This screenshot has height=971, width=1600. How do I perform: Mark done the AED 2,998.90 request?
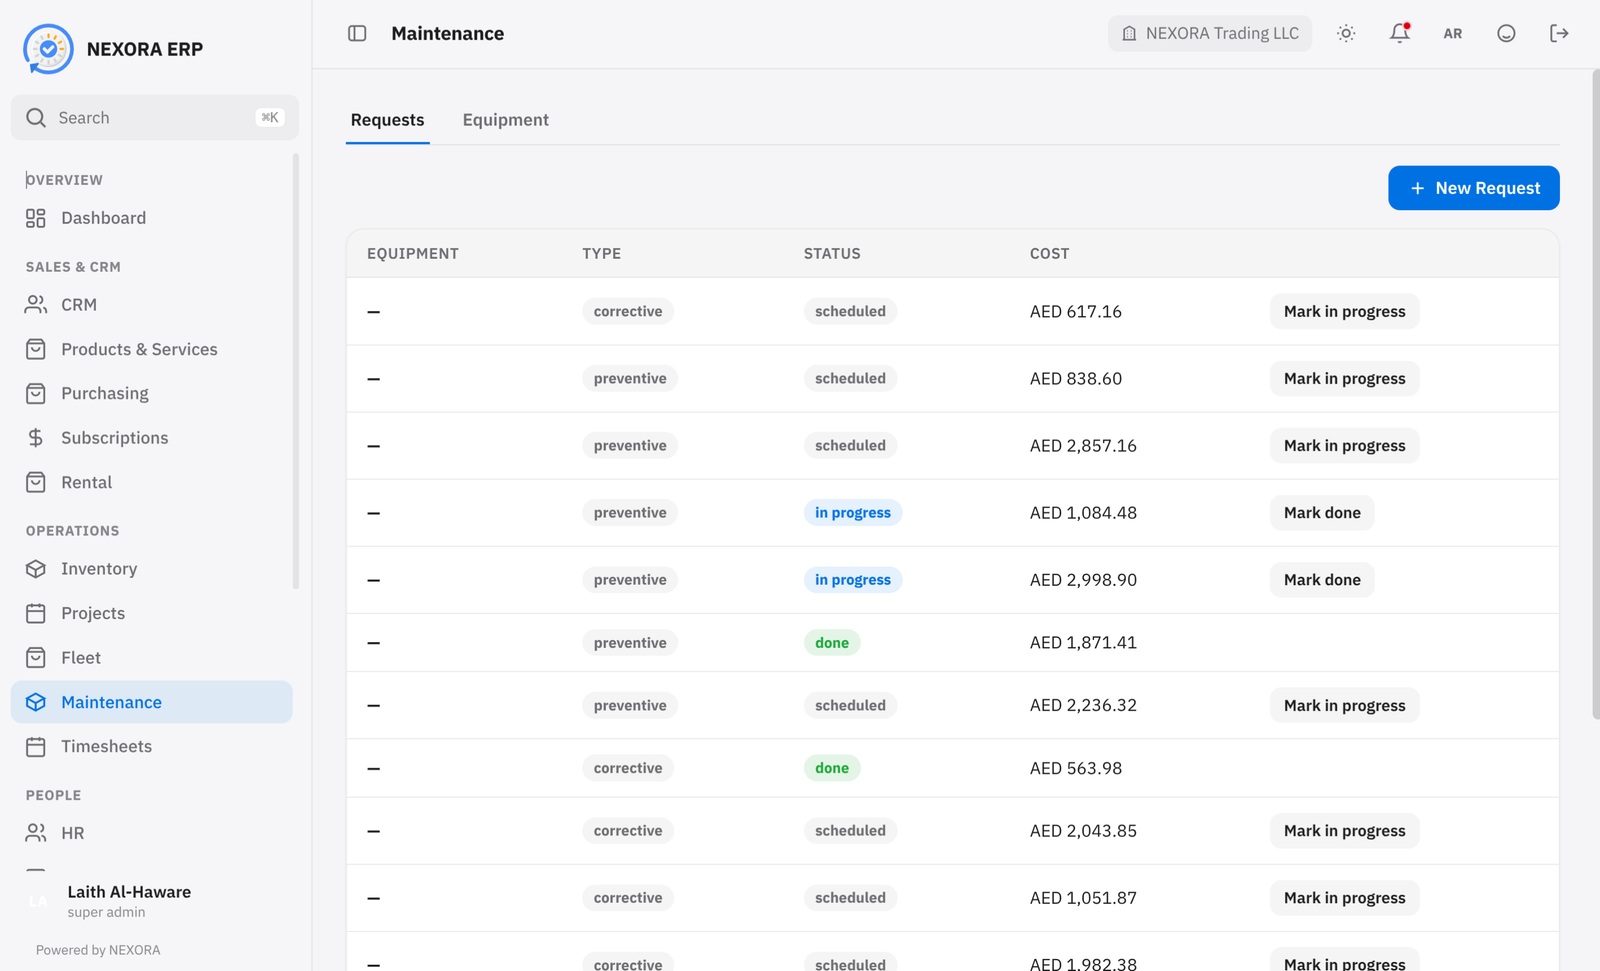(x=1322, y=580)
